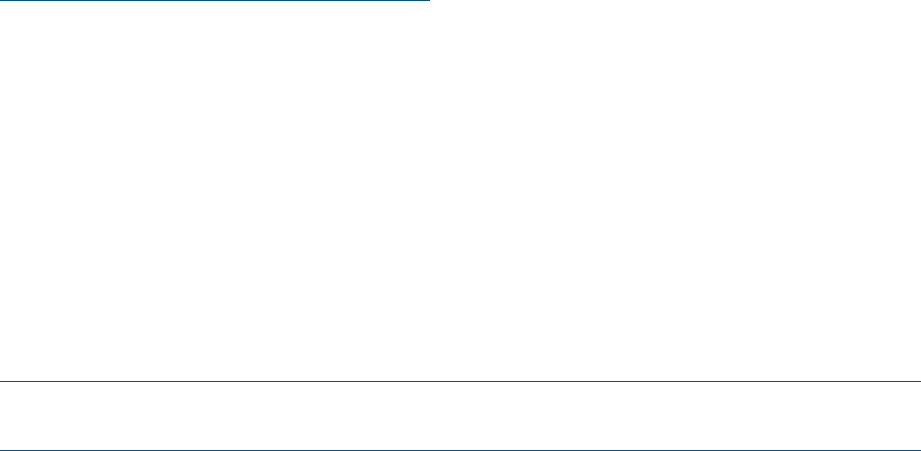Click the short blue line at top
Viewport: 921px width, 451px height.
215,1
